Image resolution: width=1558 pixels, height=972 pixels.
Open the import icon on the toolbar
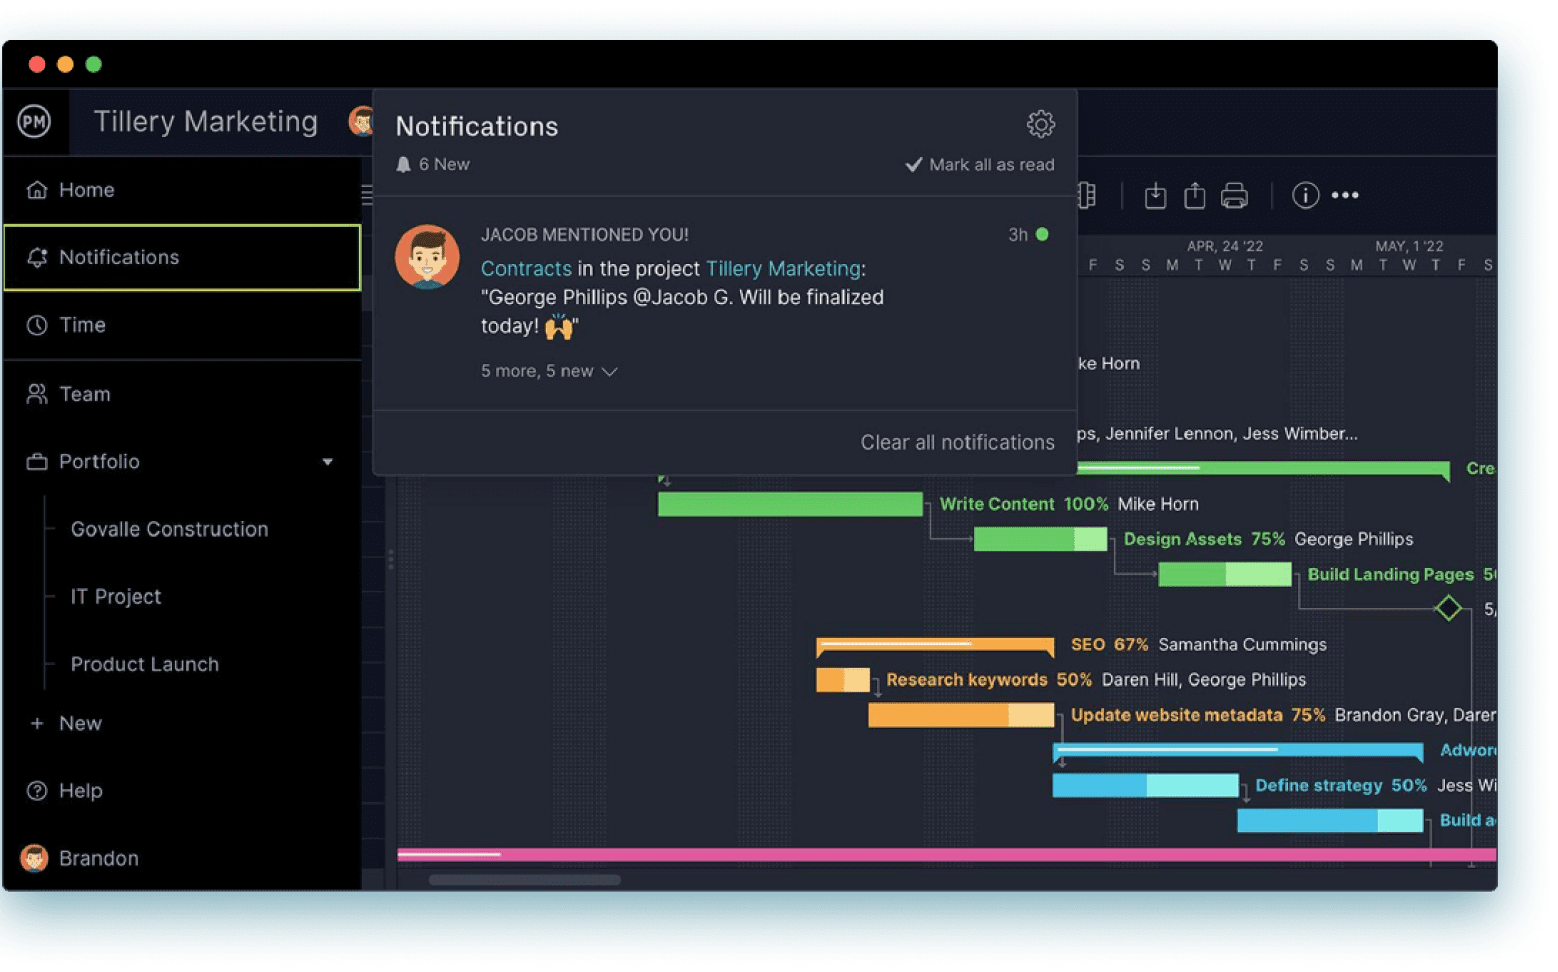[x=1155, y=196]
